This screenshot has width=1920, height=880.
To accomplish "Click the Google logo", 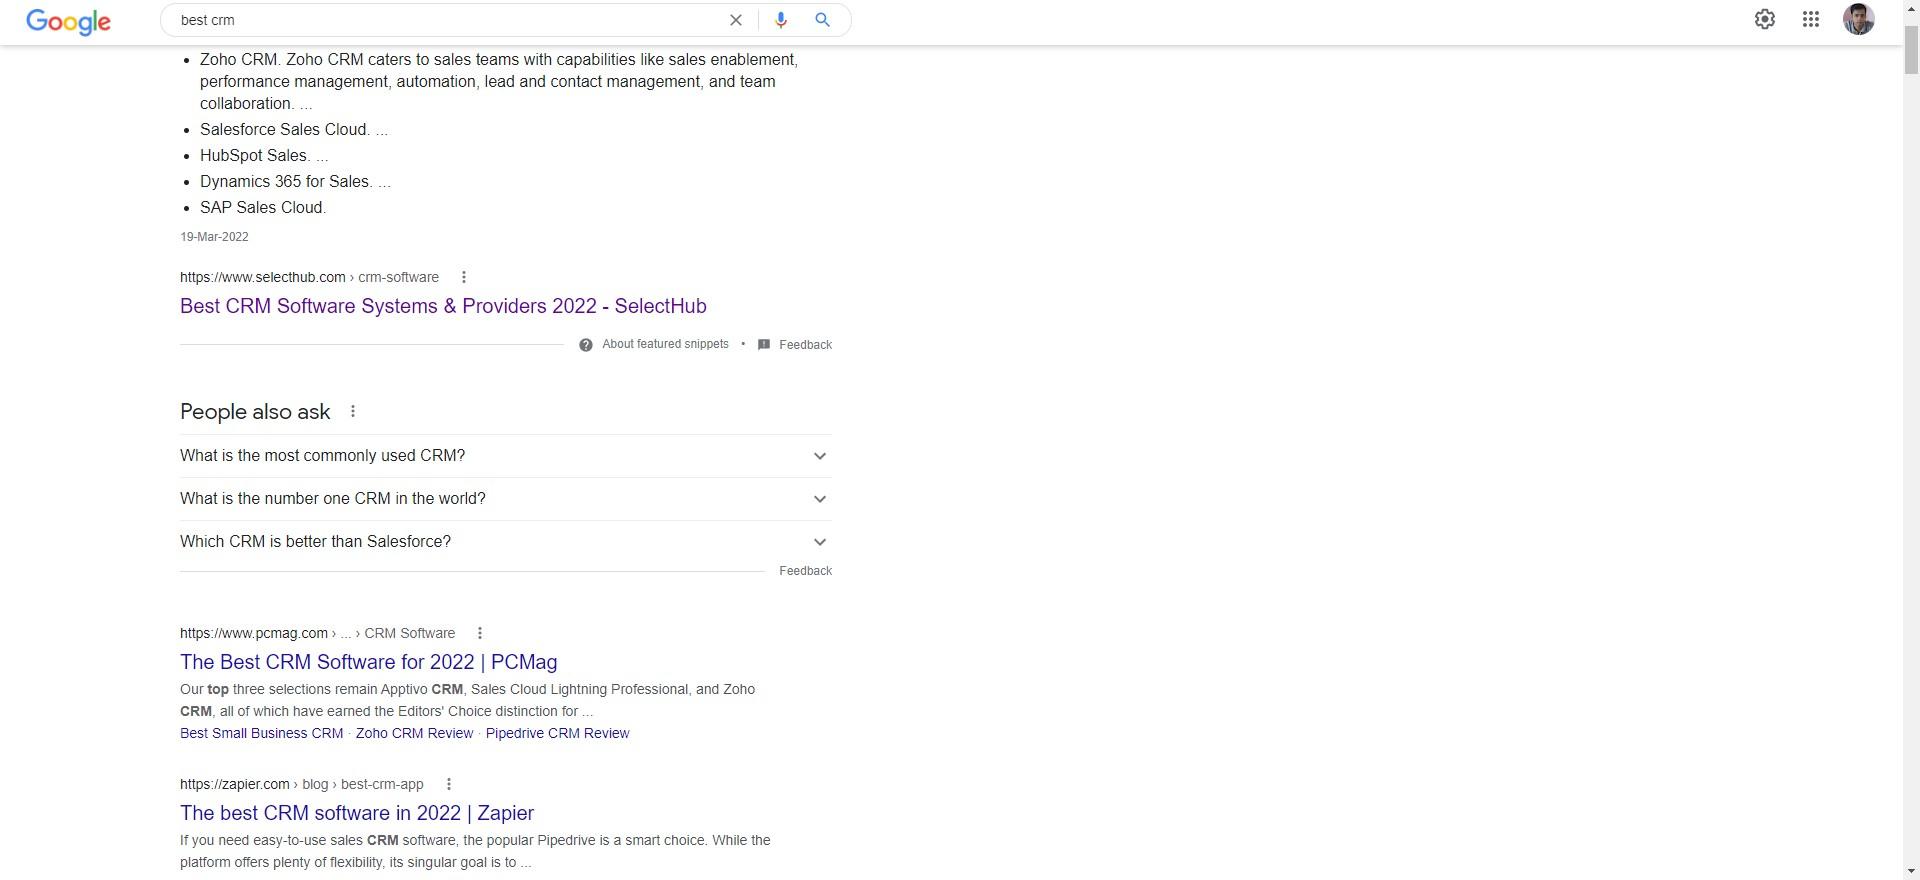I will [68, 22].
